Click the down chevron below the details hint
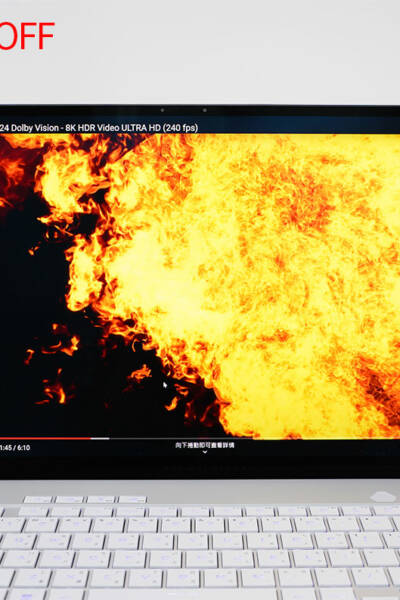Screen dimensions: 400x600 tap(205, 452)
